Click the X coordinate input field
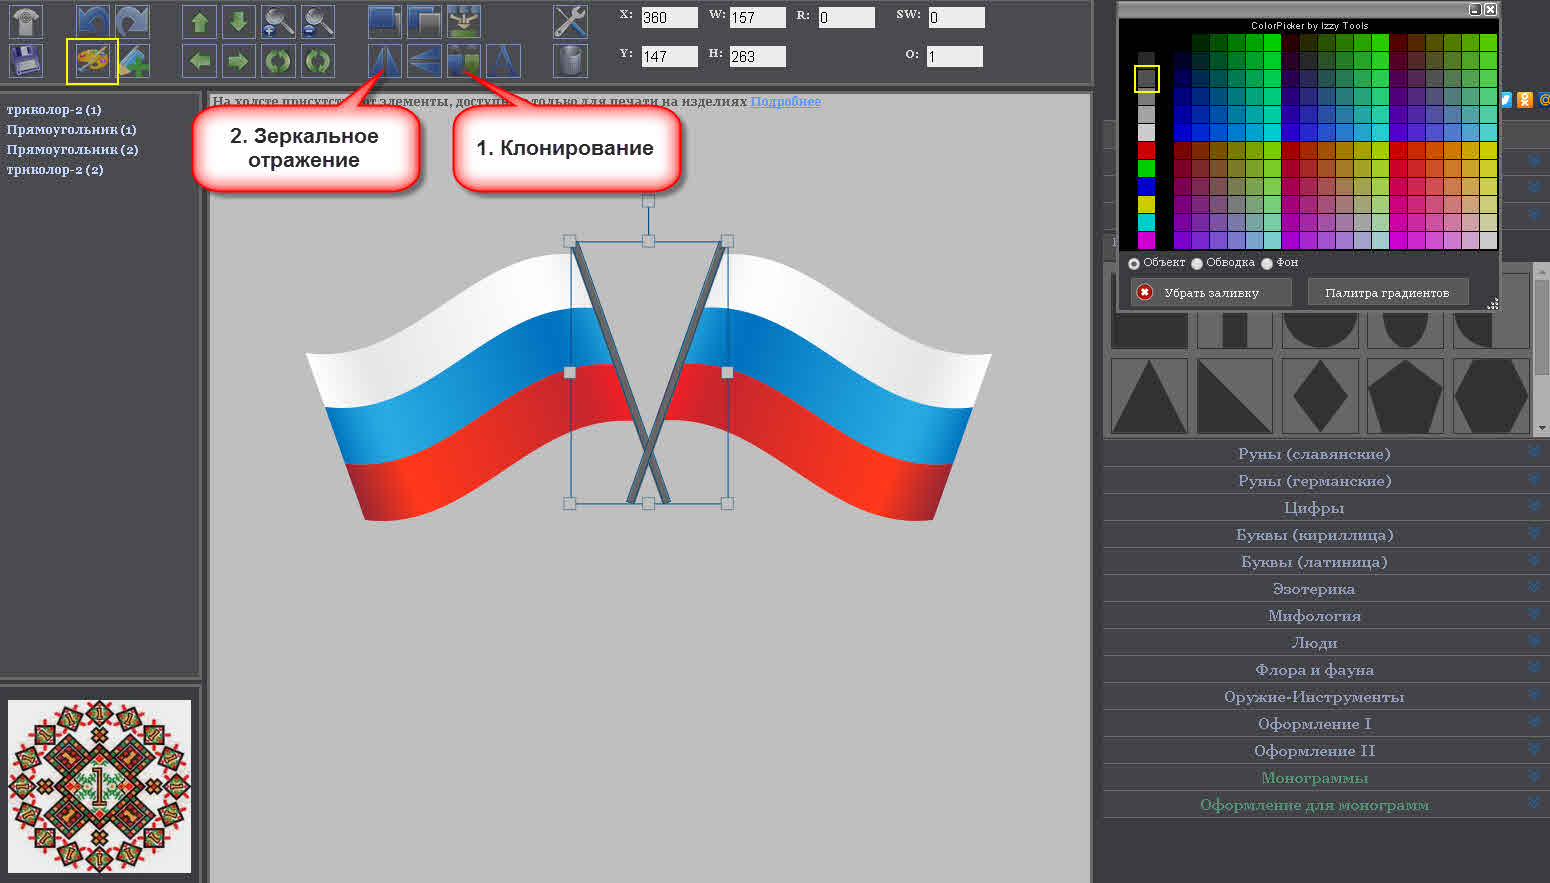The image size is (1550, 883). [669, 17]
